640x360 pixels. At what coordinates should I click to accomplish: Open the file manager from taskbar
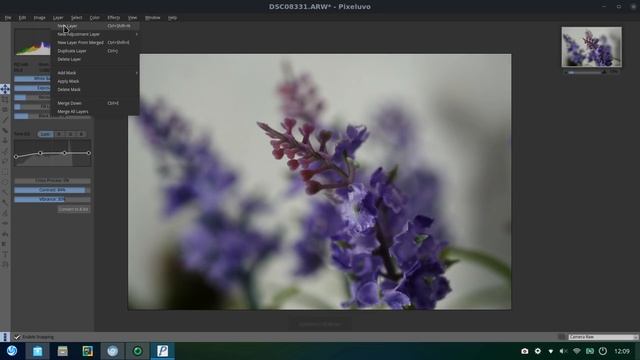tap(62, 351)
